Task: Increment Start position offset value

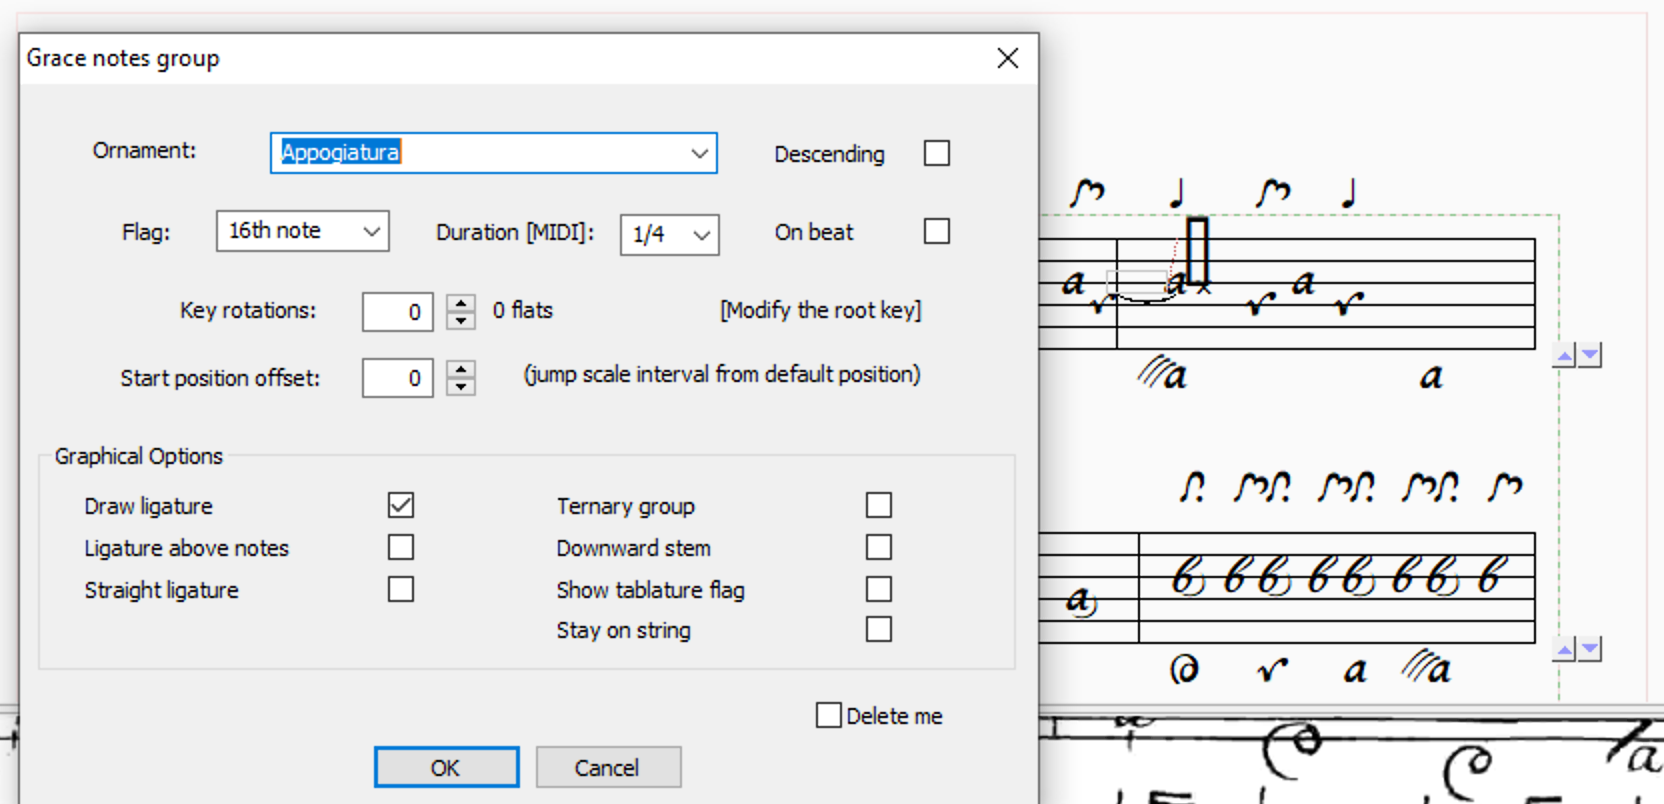Action: (x=461, y=369)
